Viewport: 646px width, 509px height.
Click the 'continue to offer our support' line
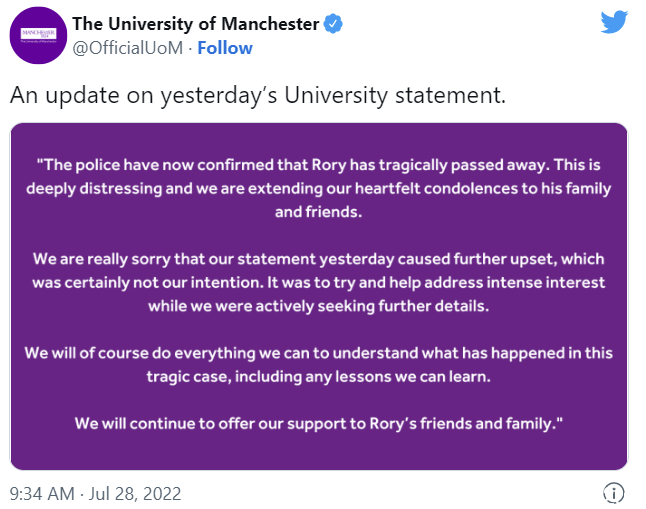click(319, 424)
